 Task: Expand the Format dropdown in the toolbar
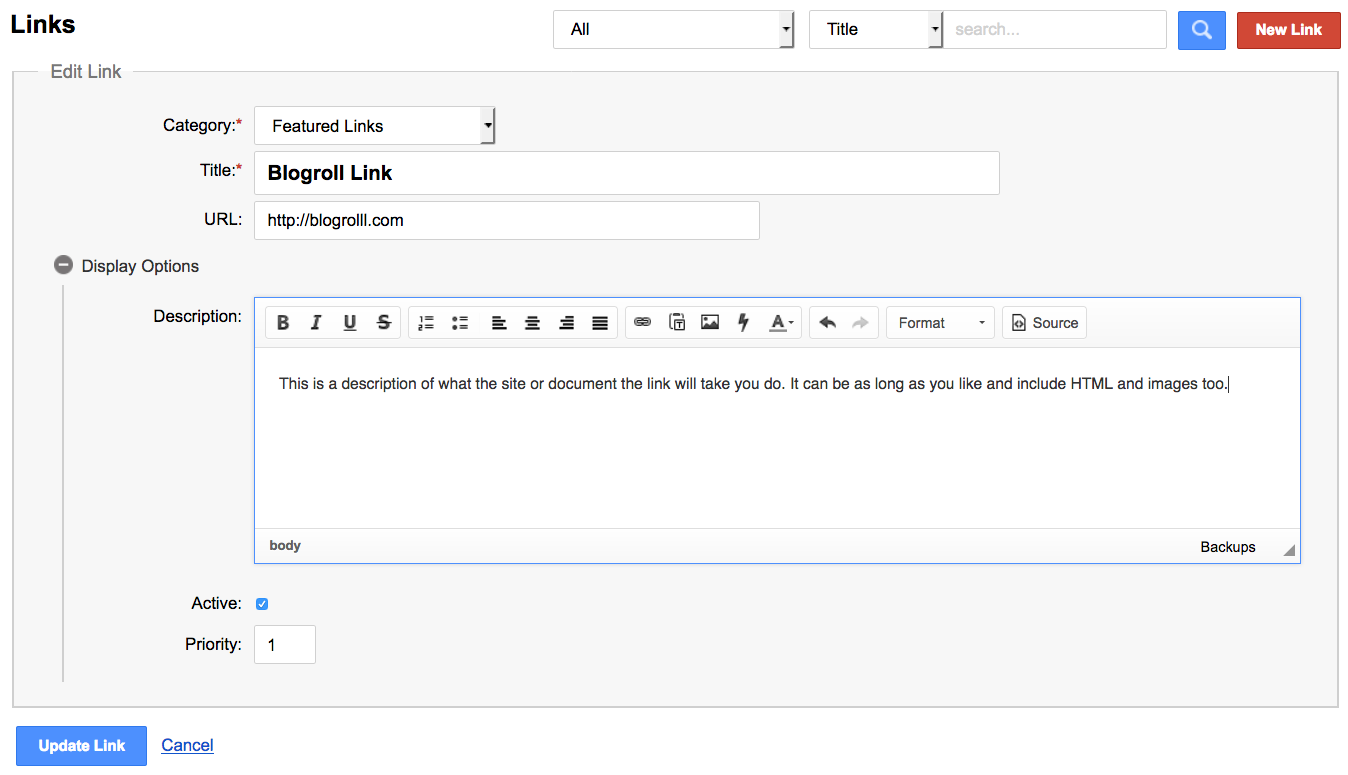coord(940,323)
